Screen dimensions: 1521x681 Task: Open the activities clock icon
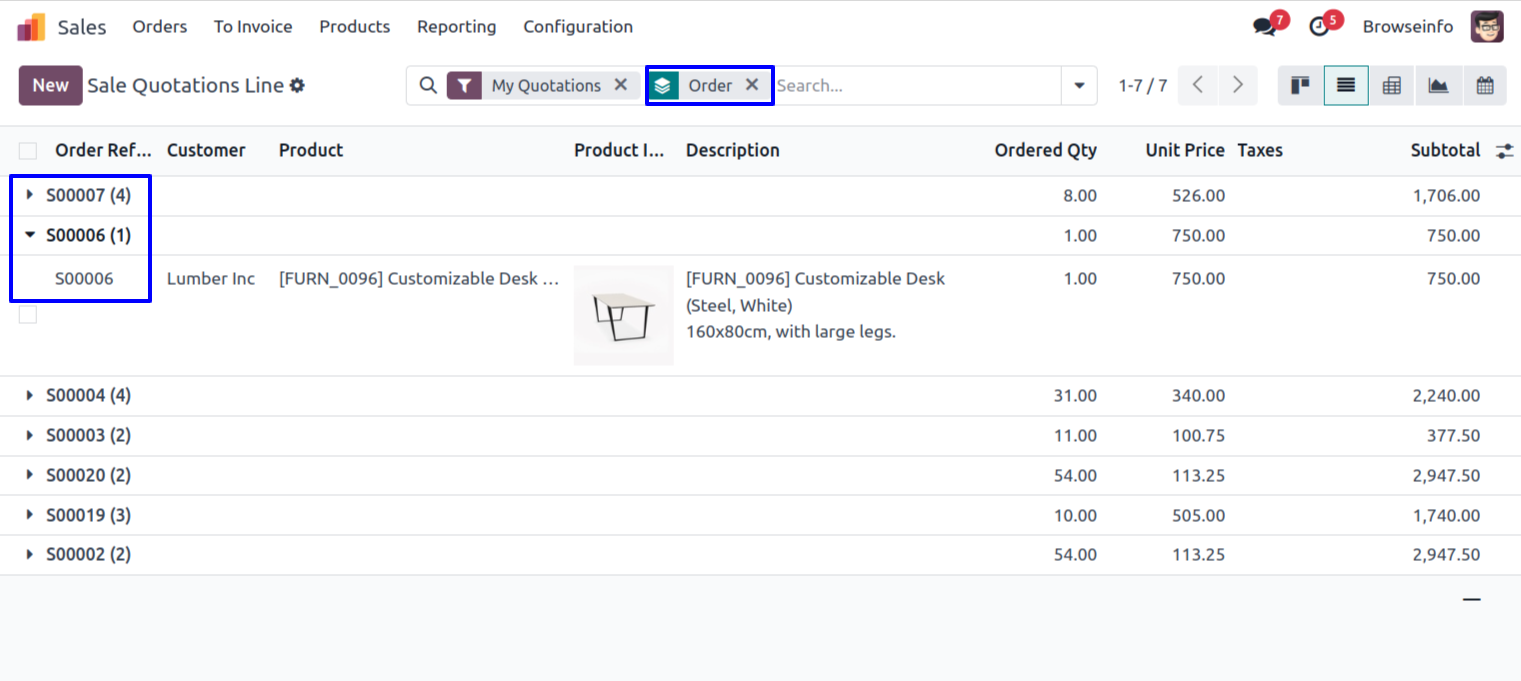tap(1319, 27)
